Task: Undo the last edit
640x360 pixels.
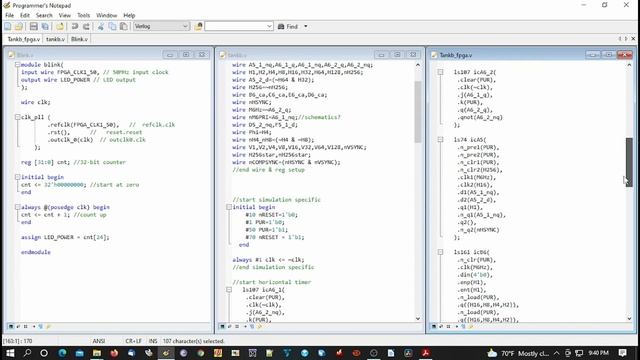Action: pyautogui.click(x=75, y=27)
